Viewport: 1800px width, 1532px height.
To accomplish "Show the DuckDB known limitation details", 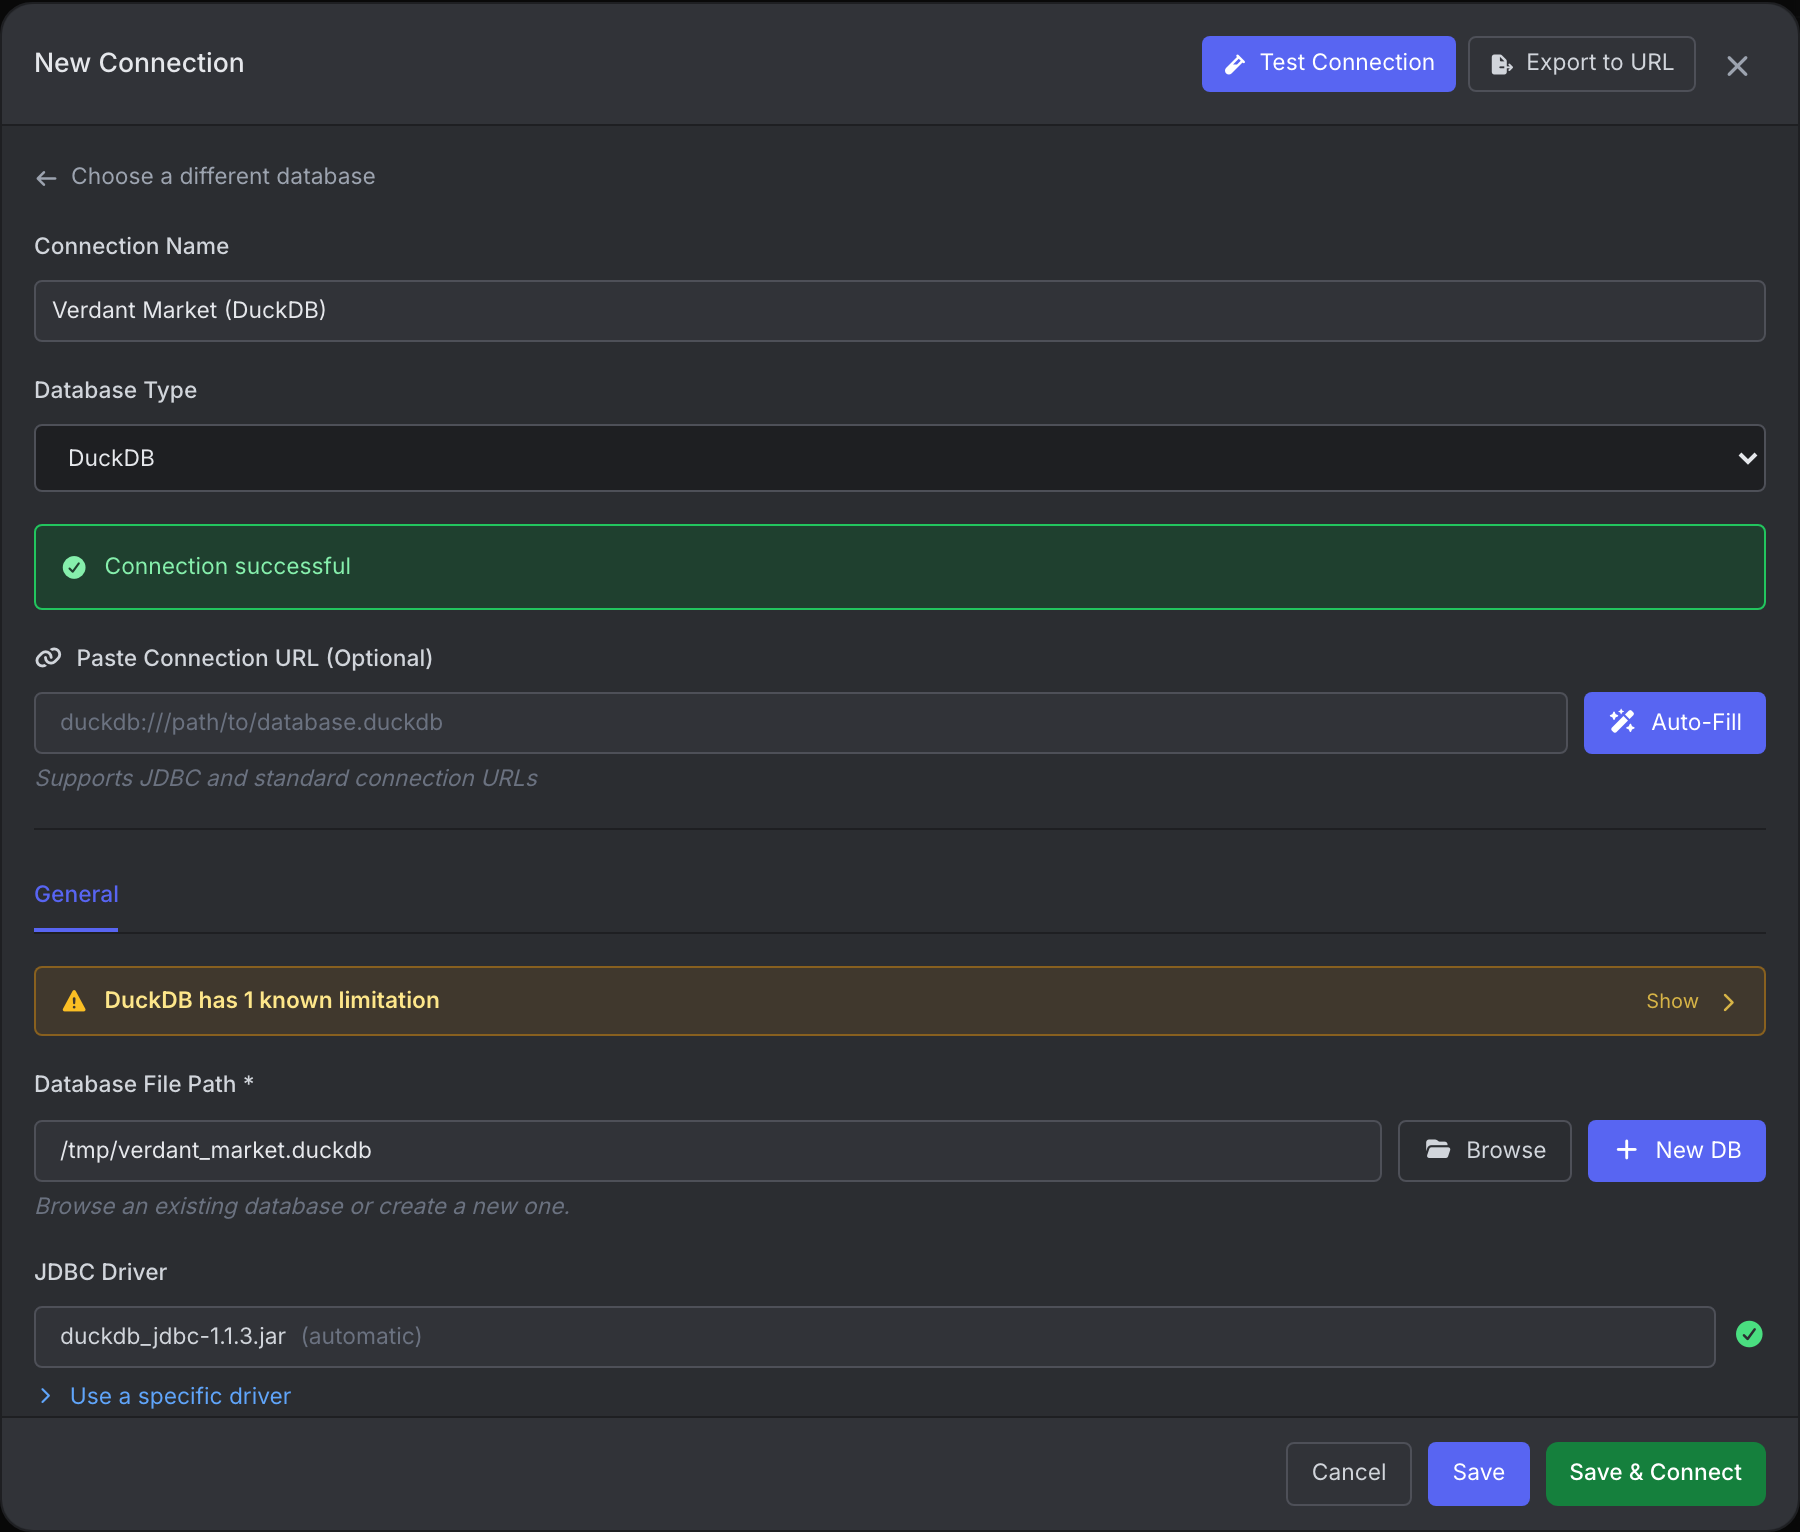I will [1690, 1001].
